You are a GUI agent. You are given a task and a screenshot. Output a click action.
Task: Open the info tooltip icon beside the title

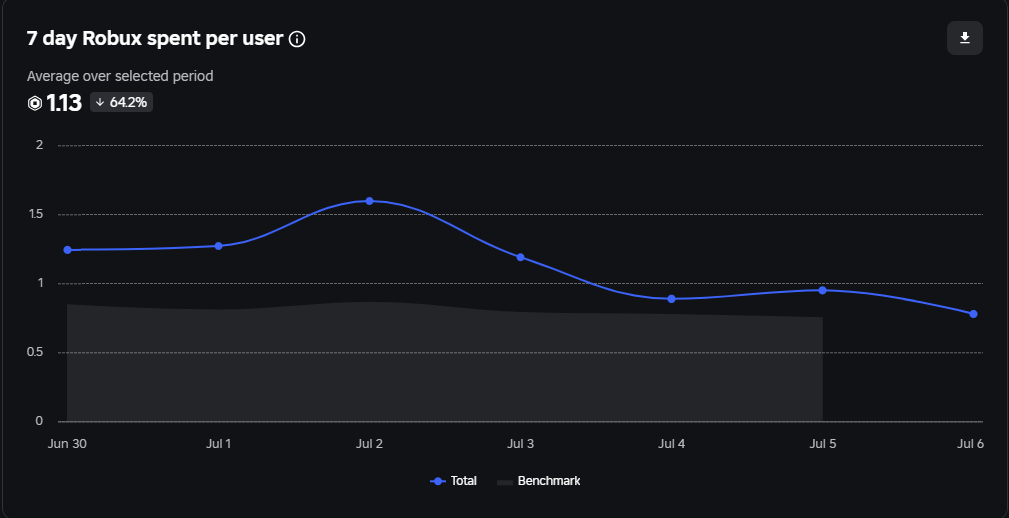pyautogui.click(x=297, y=39)
